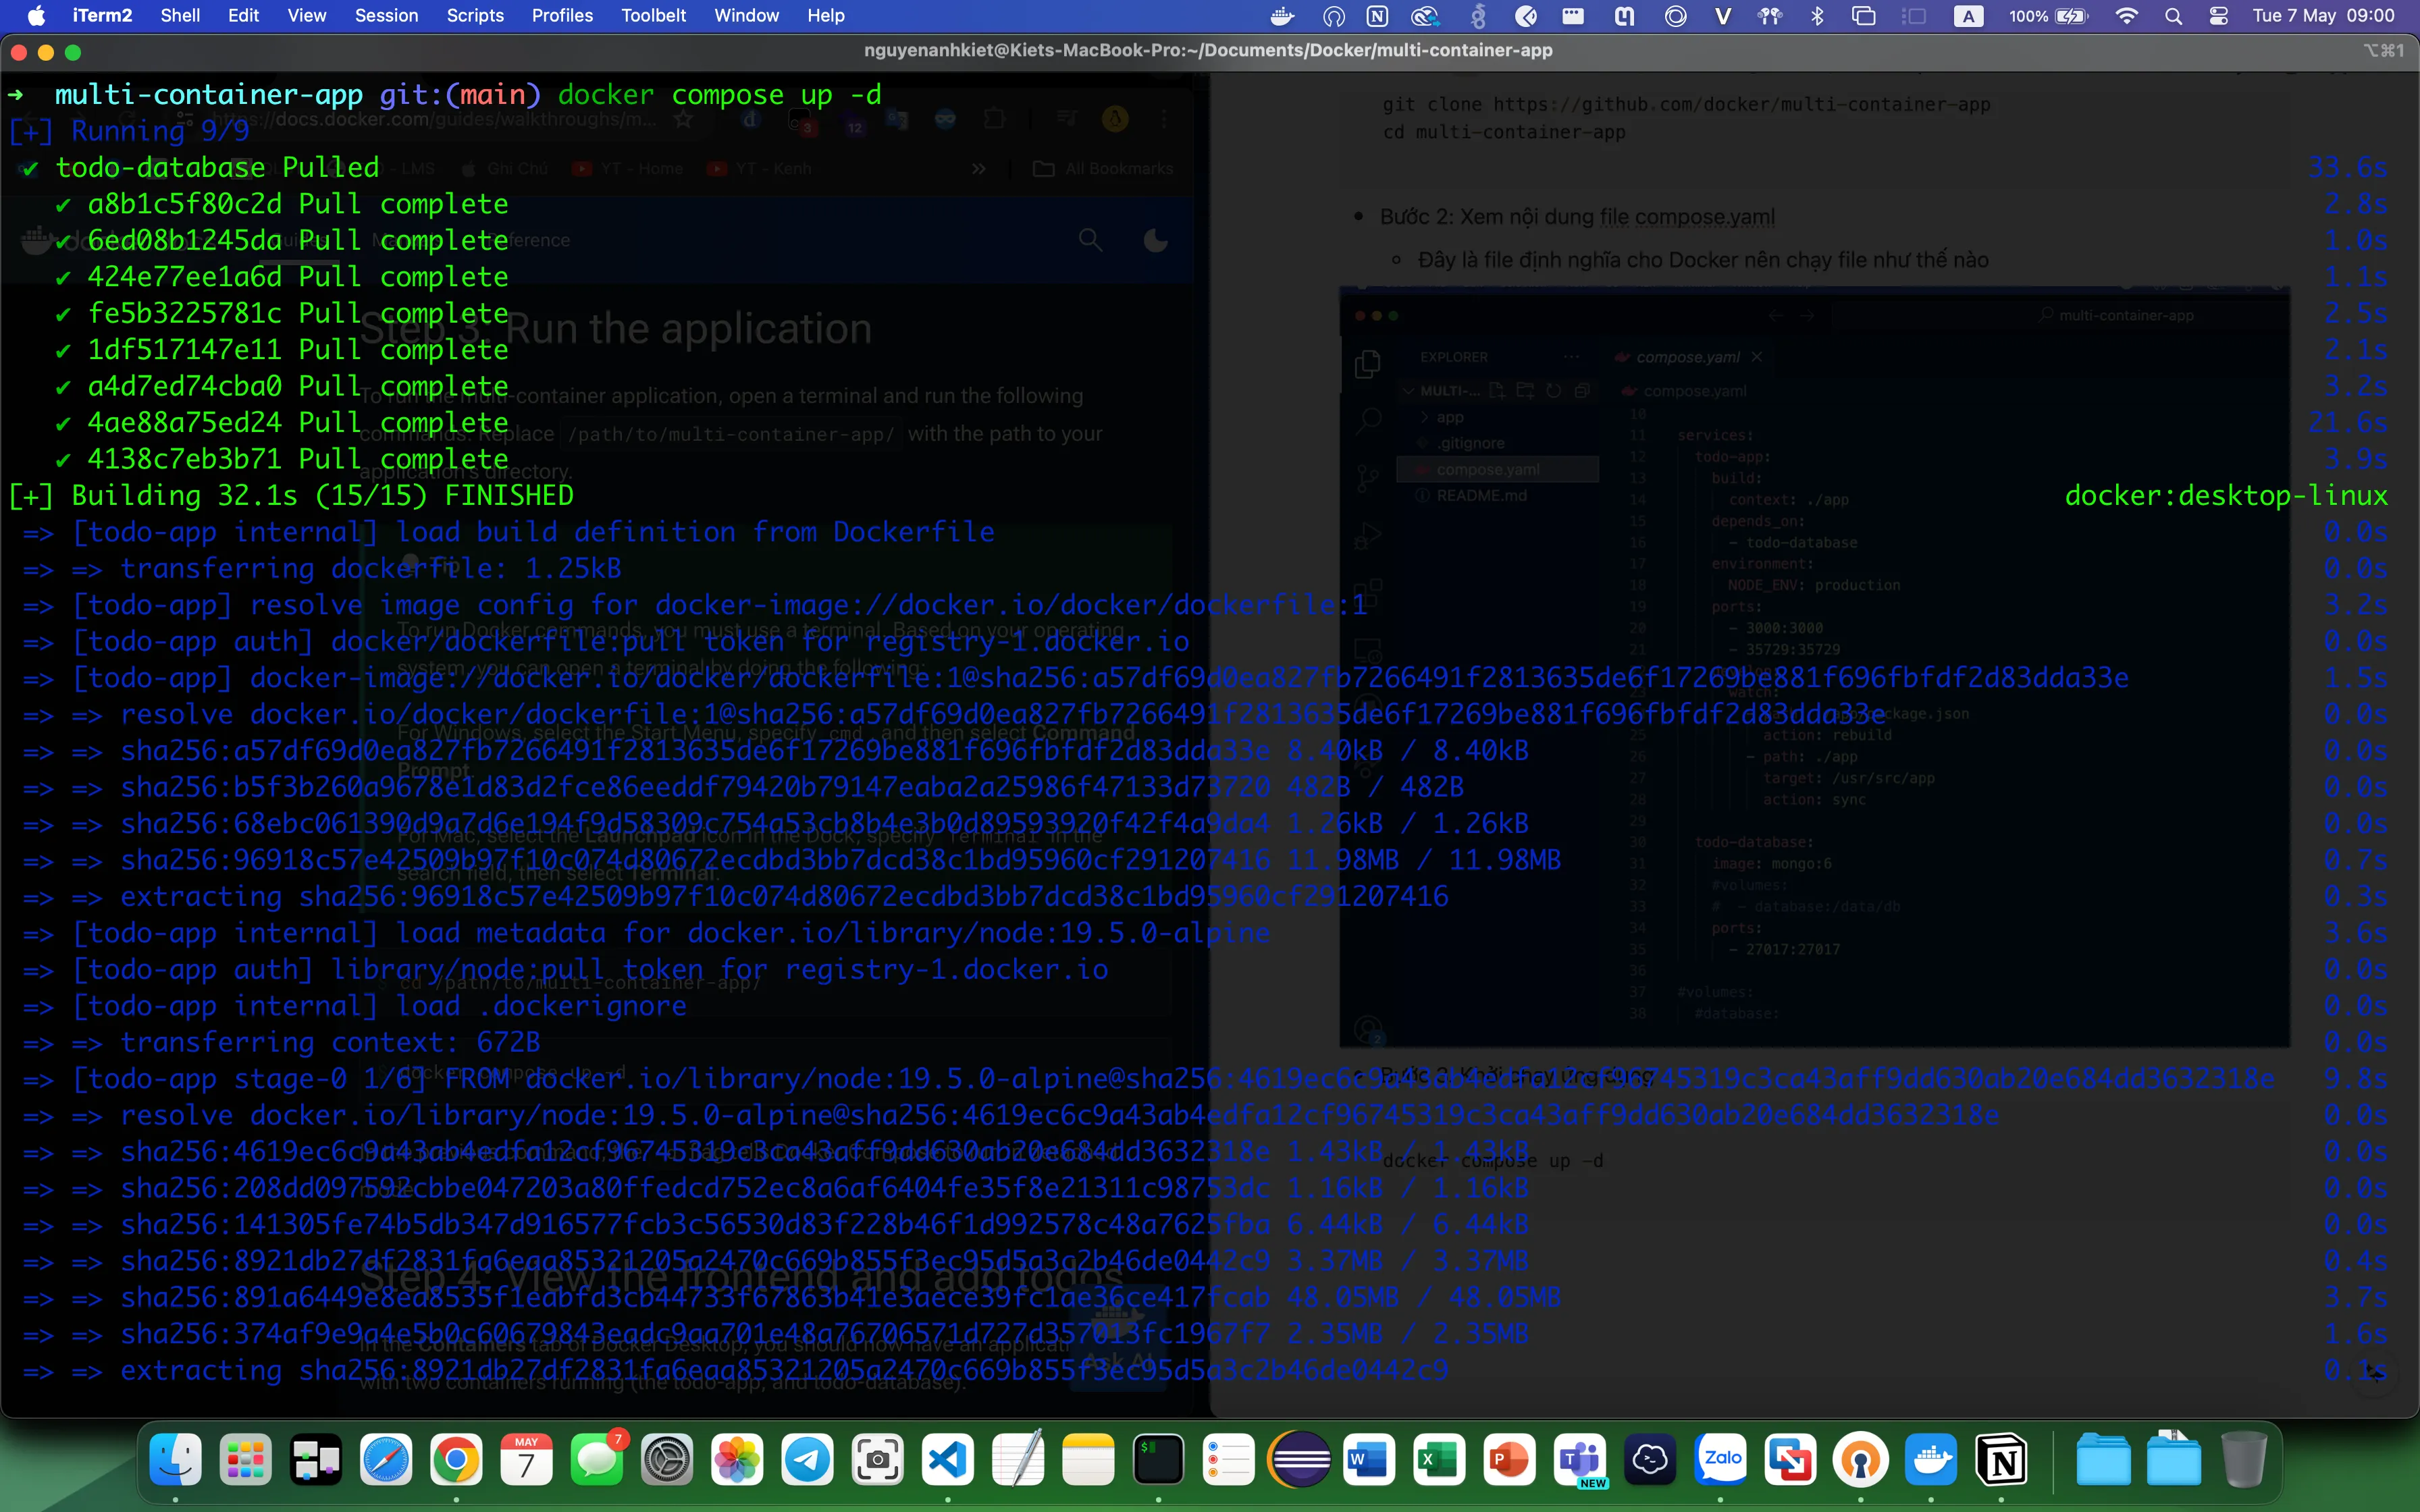Open the screen mirroring menu

click(x=1864, y=16)
